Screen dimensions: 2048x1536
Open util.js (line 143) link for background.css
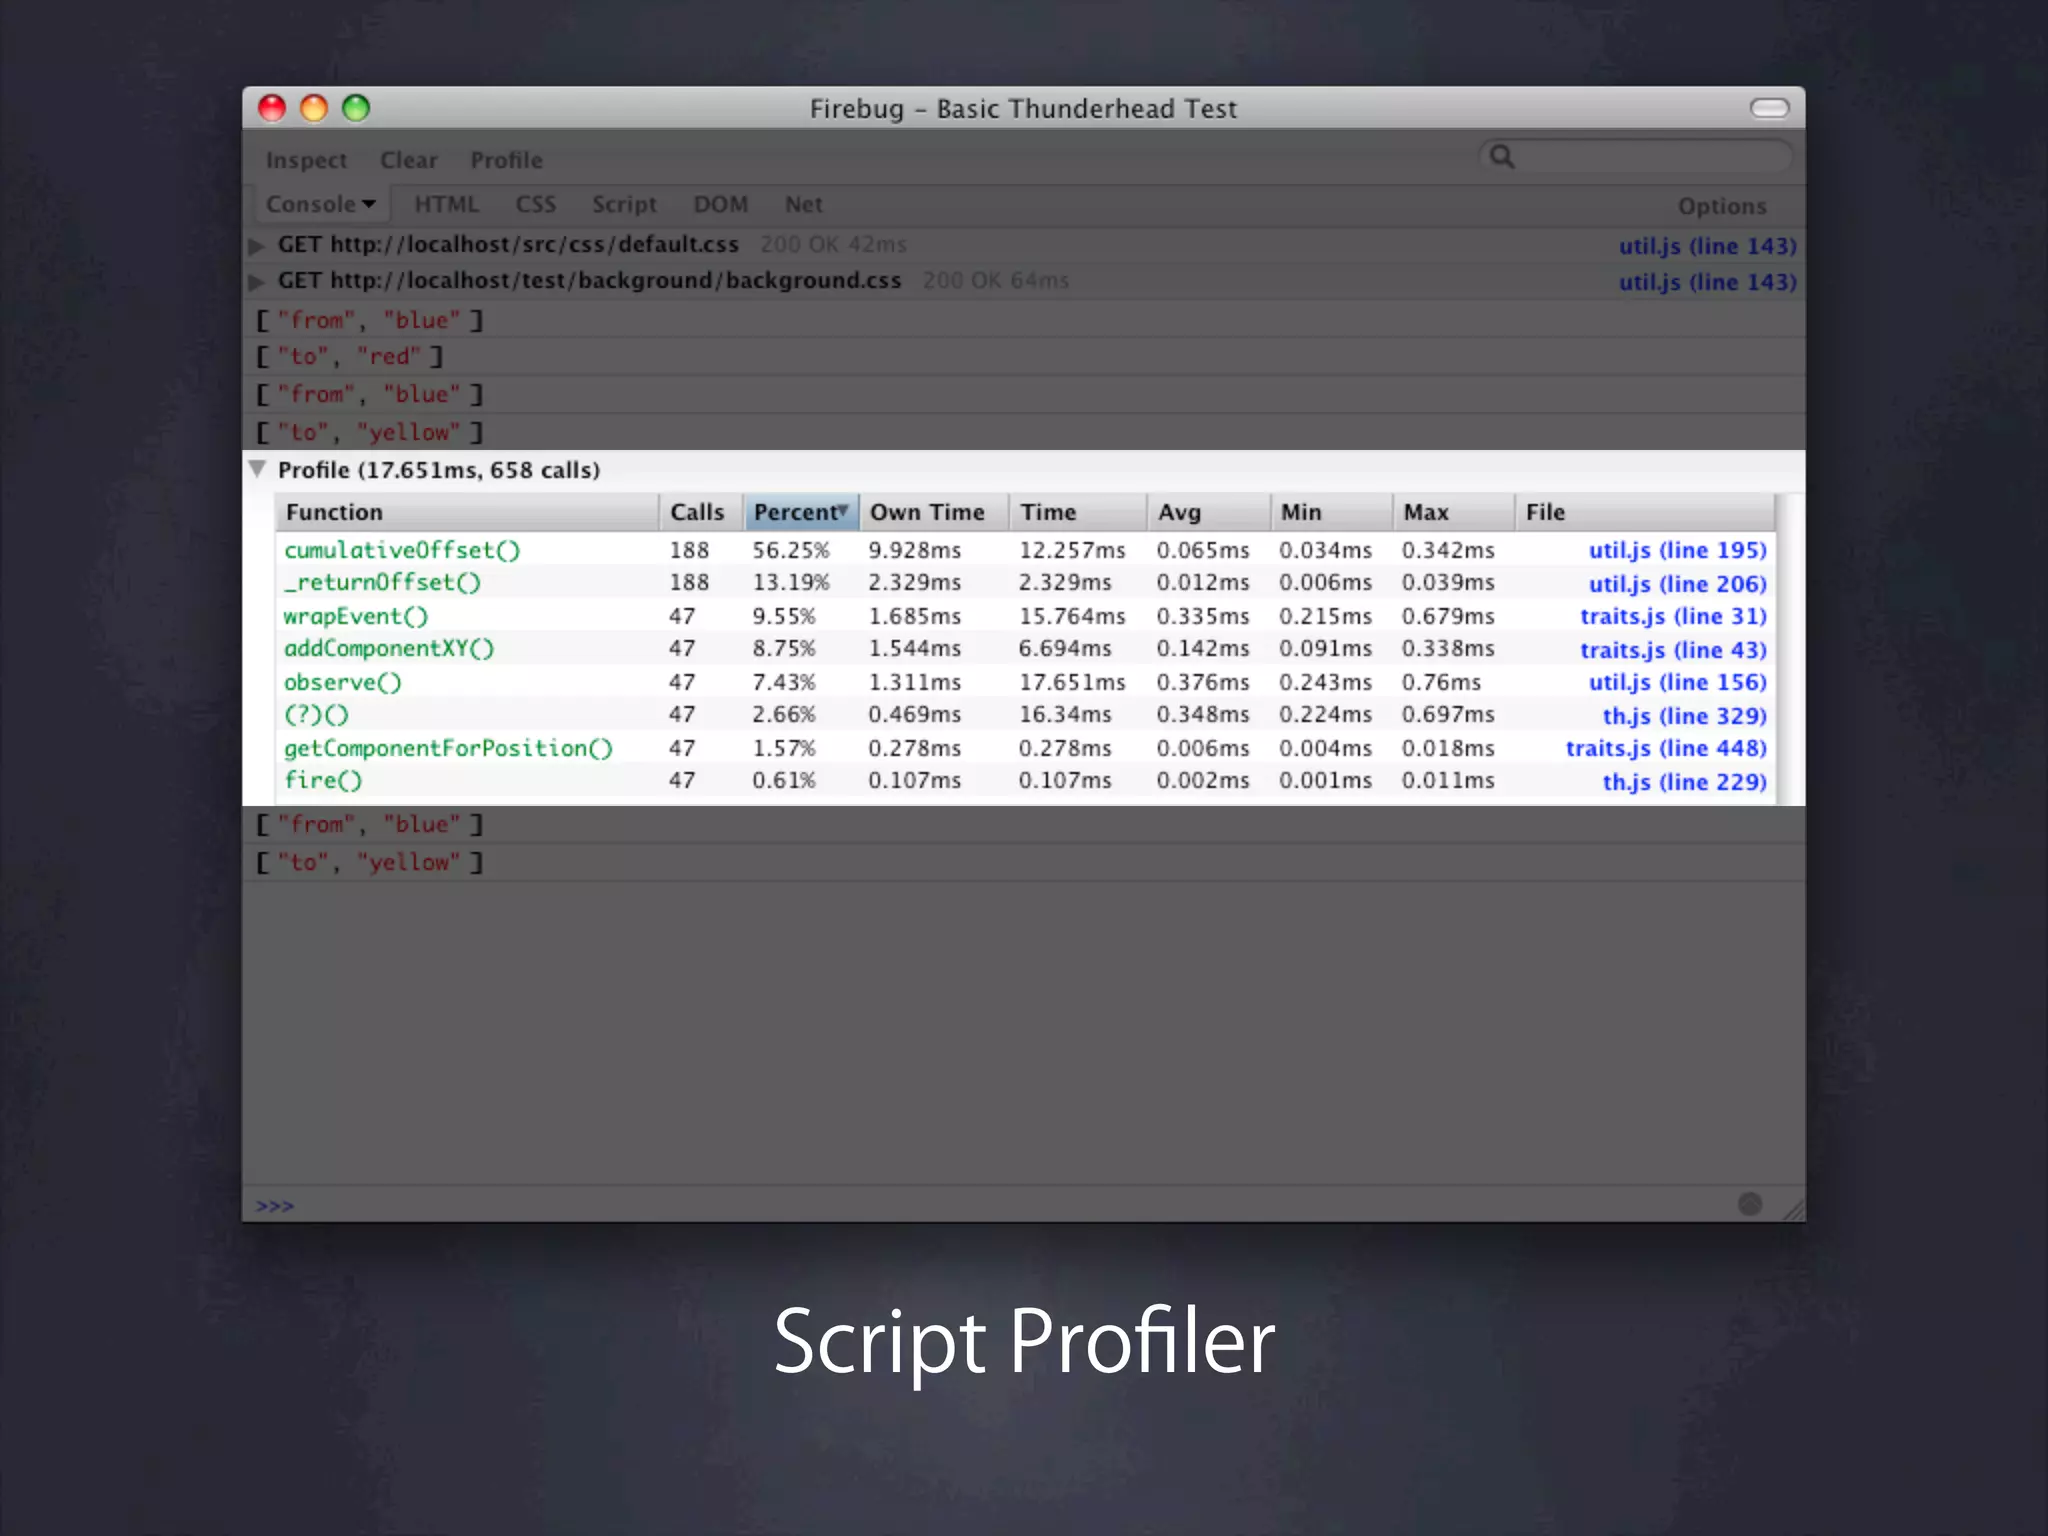tap(1707, 282)
